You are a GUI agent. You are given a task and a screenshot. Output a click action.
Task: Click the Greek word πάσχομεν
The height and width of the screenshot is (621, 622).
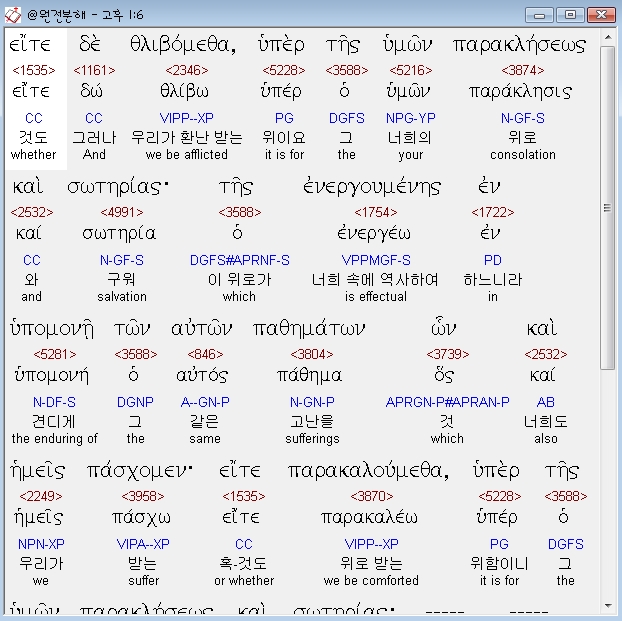click(x=140, y=471)
